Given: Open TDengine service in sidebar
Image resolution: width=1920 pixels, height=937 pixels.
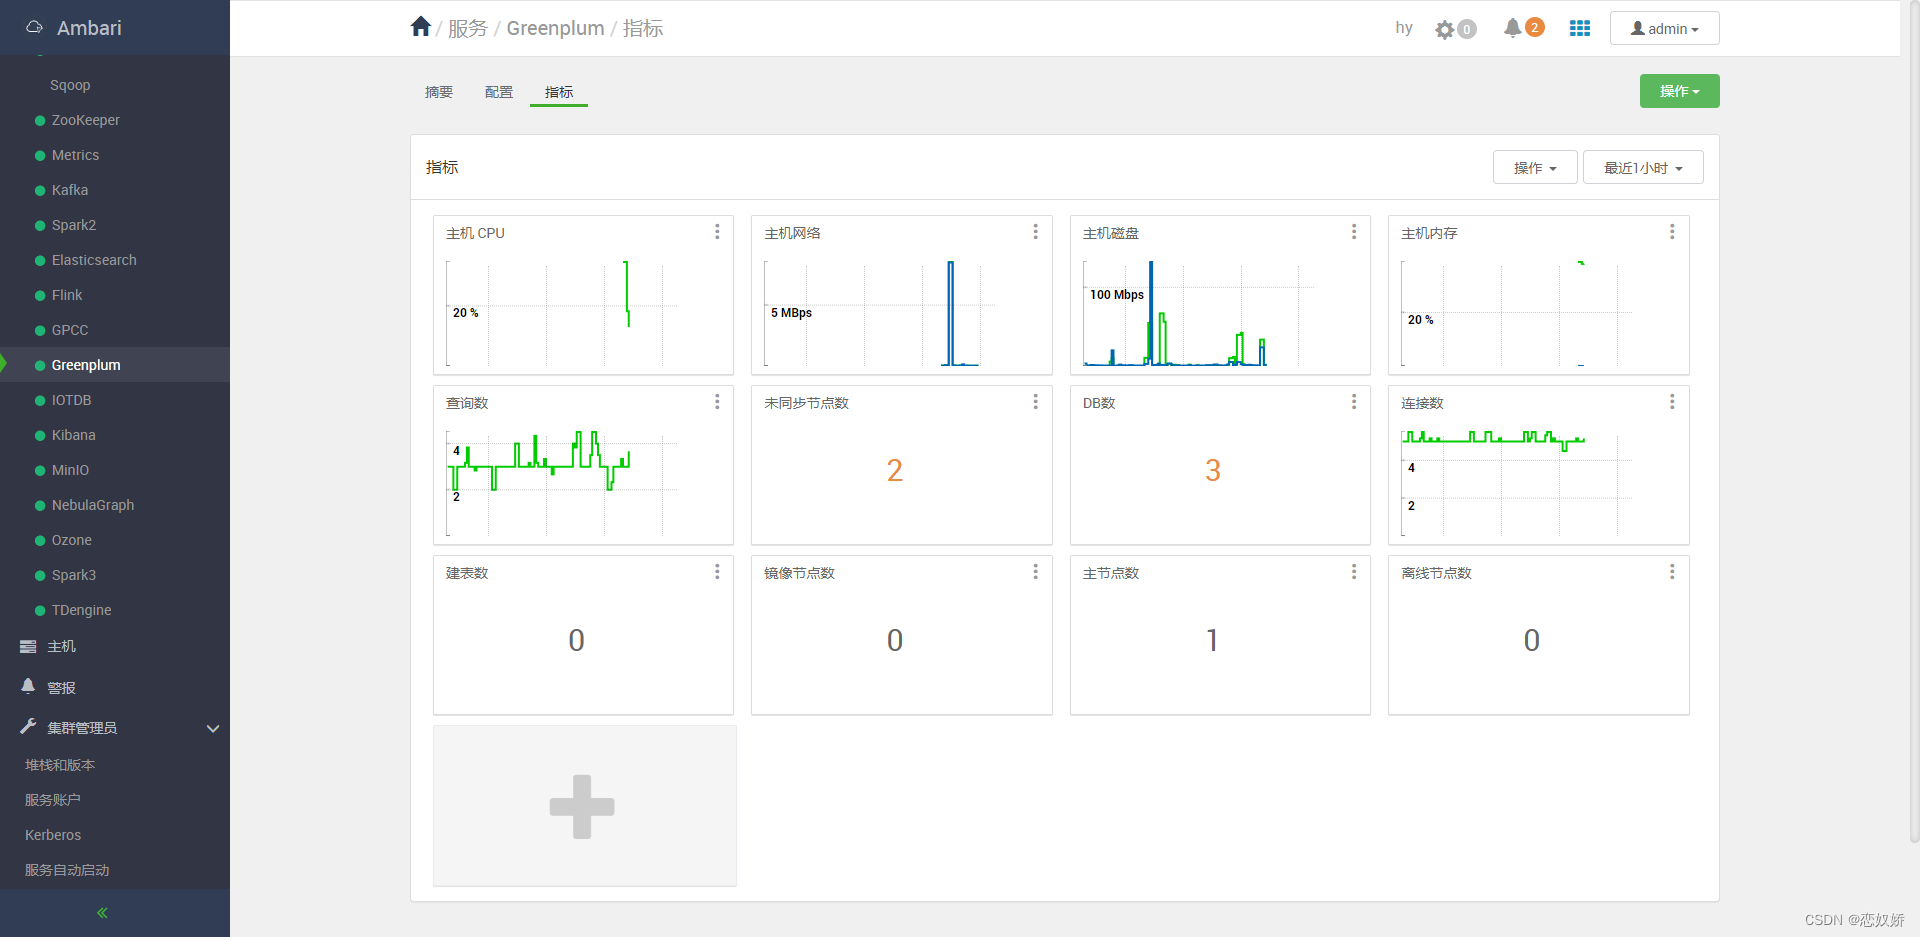Looking at the screenshot, I should click(x=82, y=610).
